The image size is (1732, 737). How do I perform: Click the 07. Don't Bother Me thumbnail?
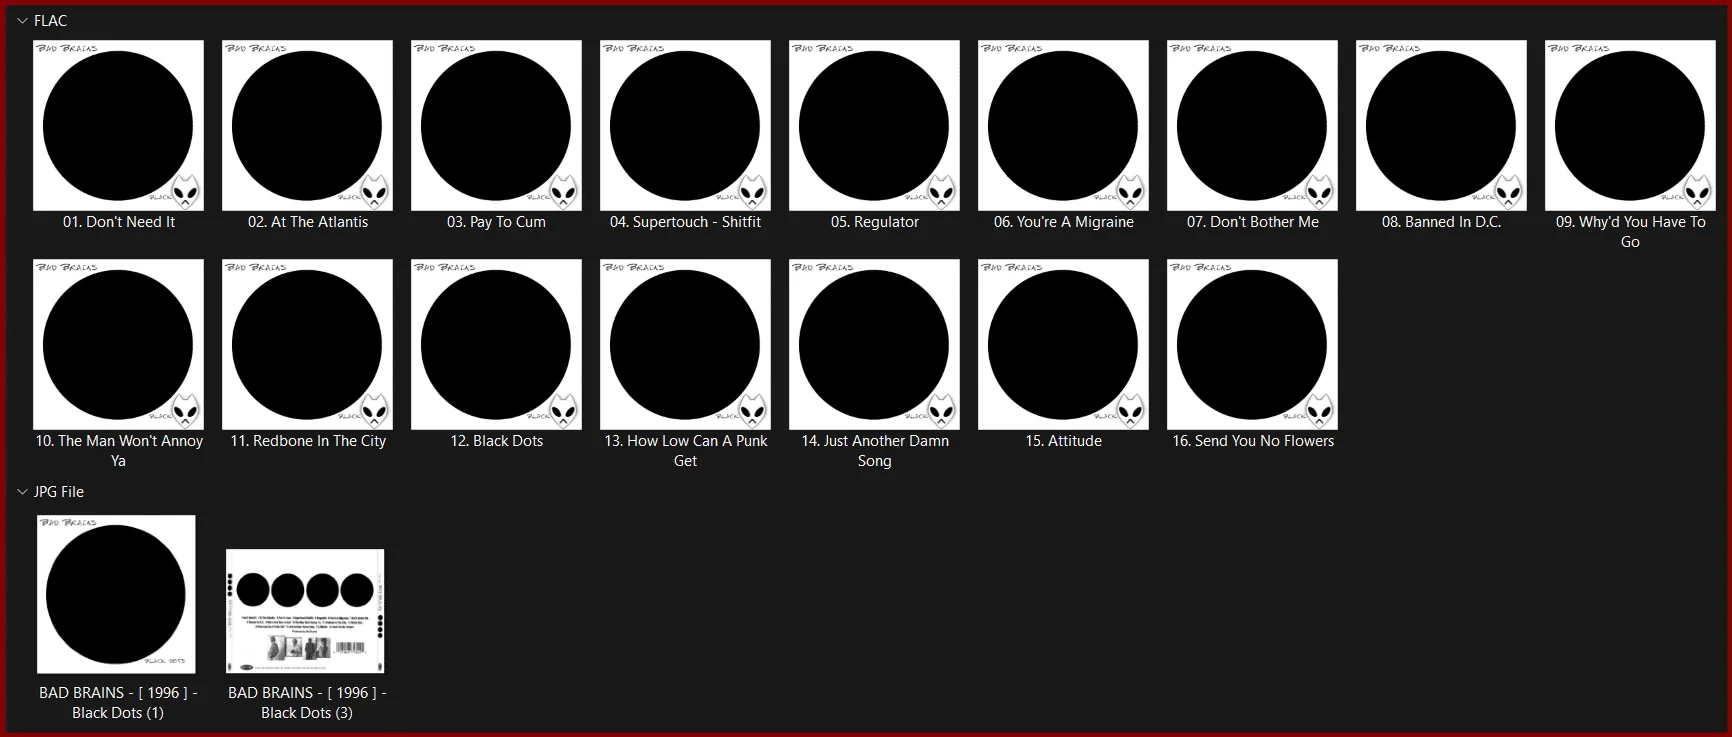[x=1252, y=125]
